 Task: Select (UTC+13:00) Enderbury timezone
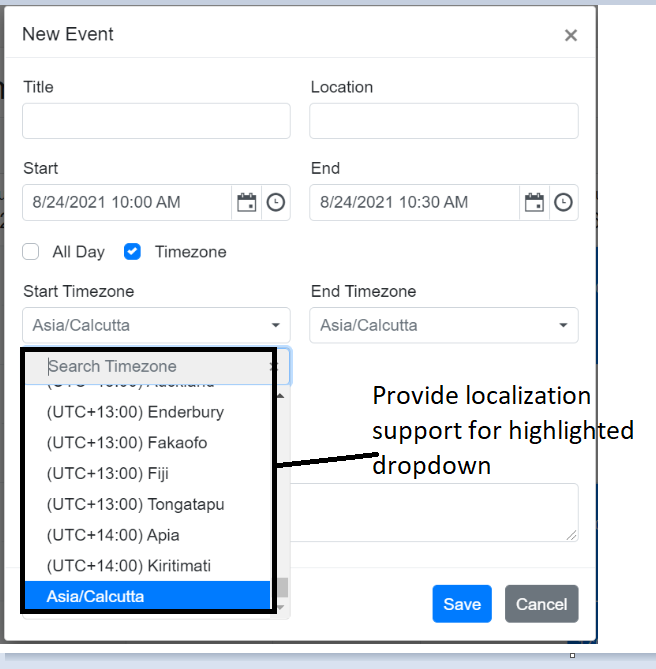pos(135,412)
